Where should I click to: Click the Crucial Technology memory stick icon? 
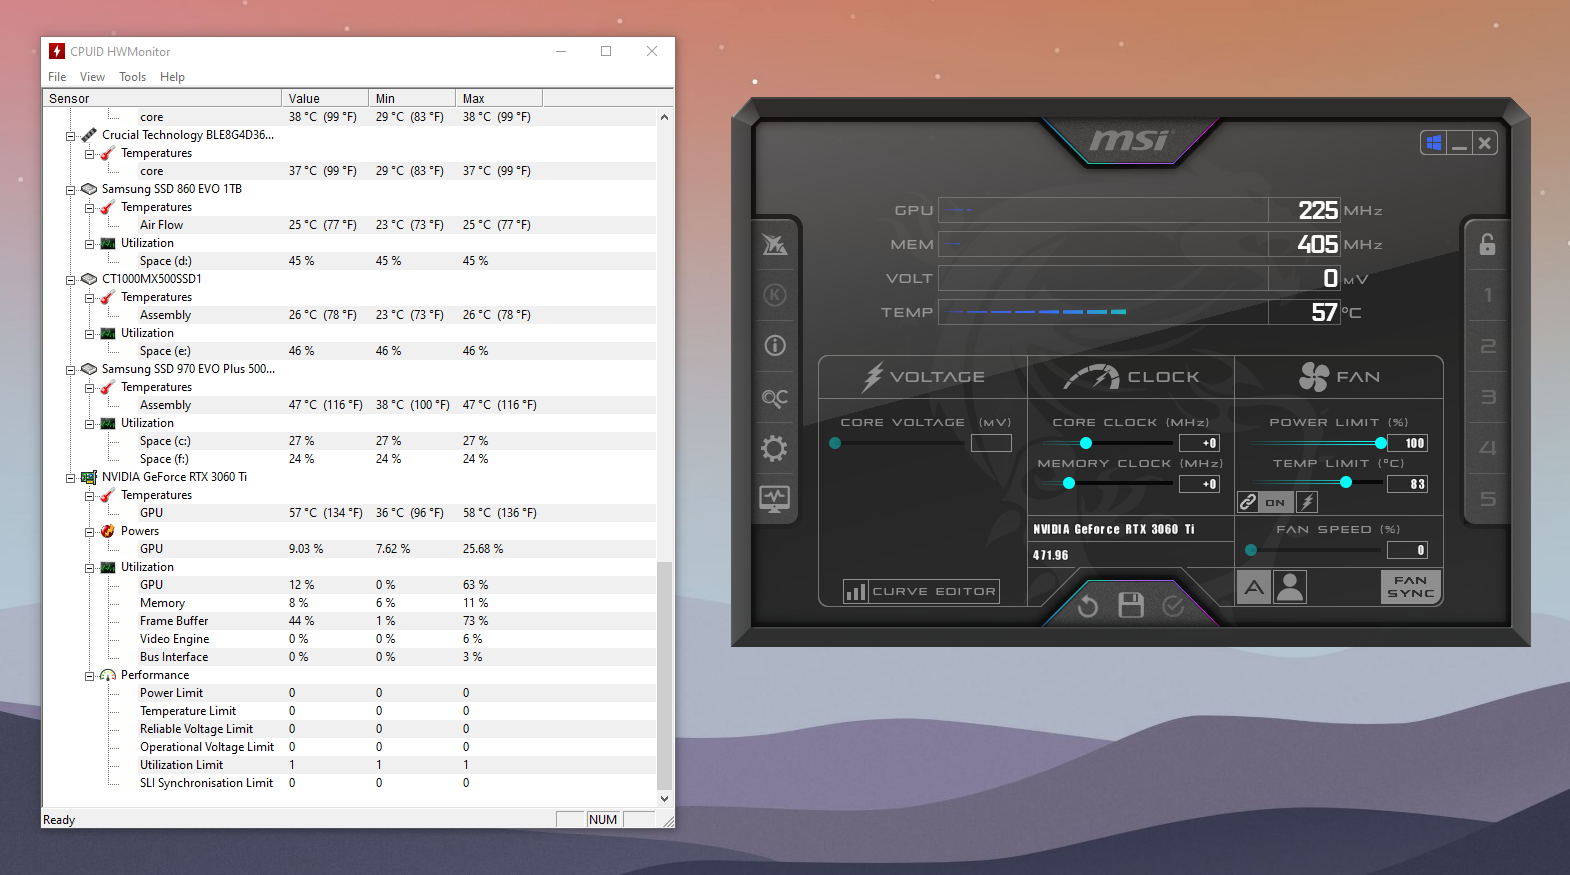pos(89,135)
